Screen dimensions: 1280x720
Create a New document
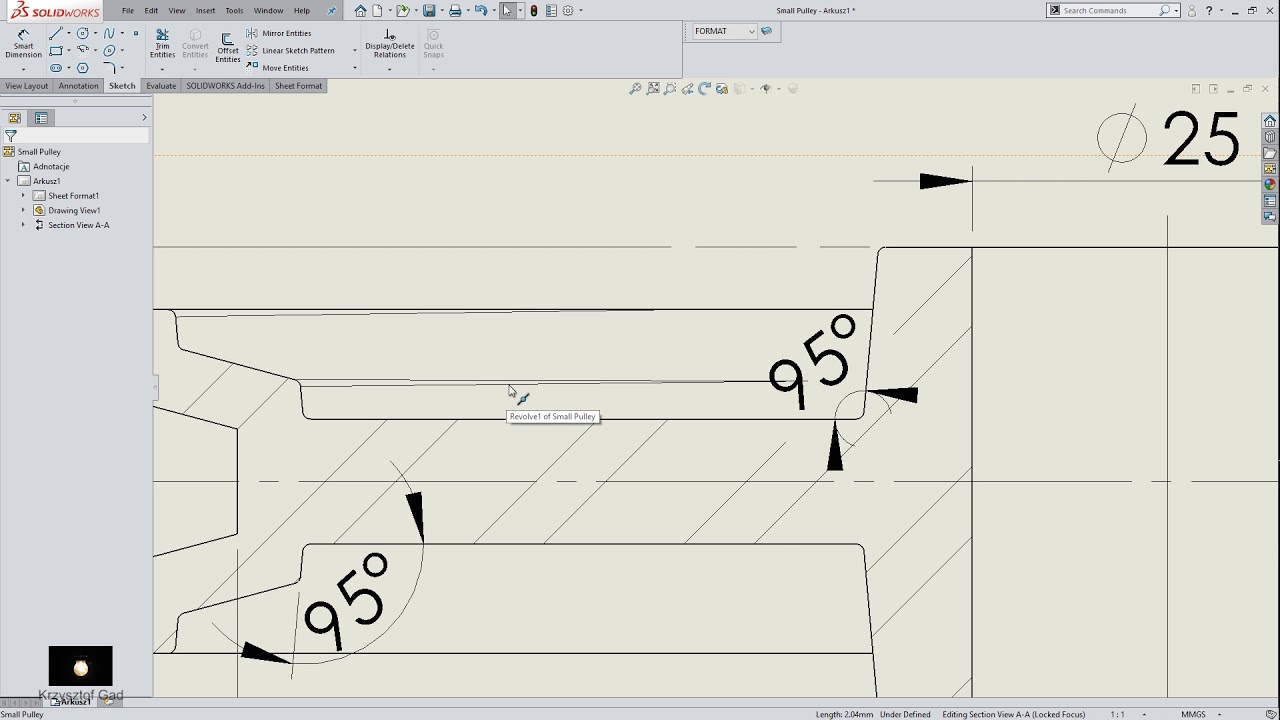378,10
